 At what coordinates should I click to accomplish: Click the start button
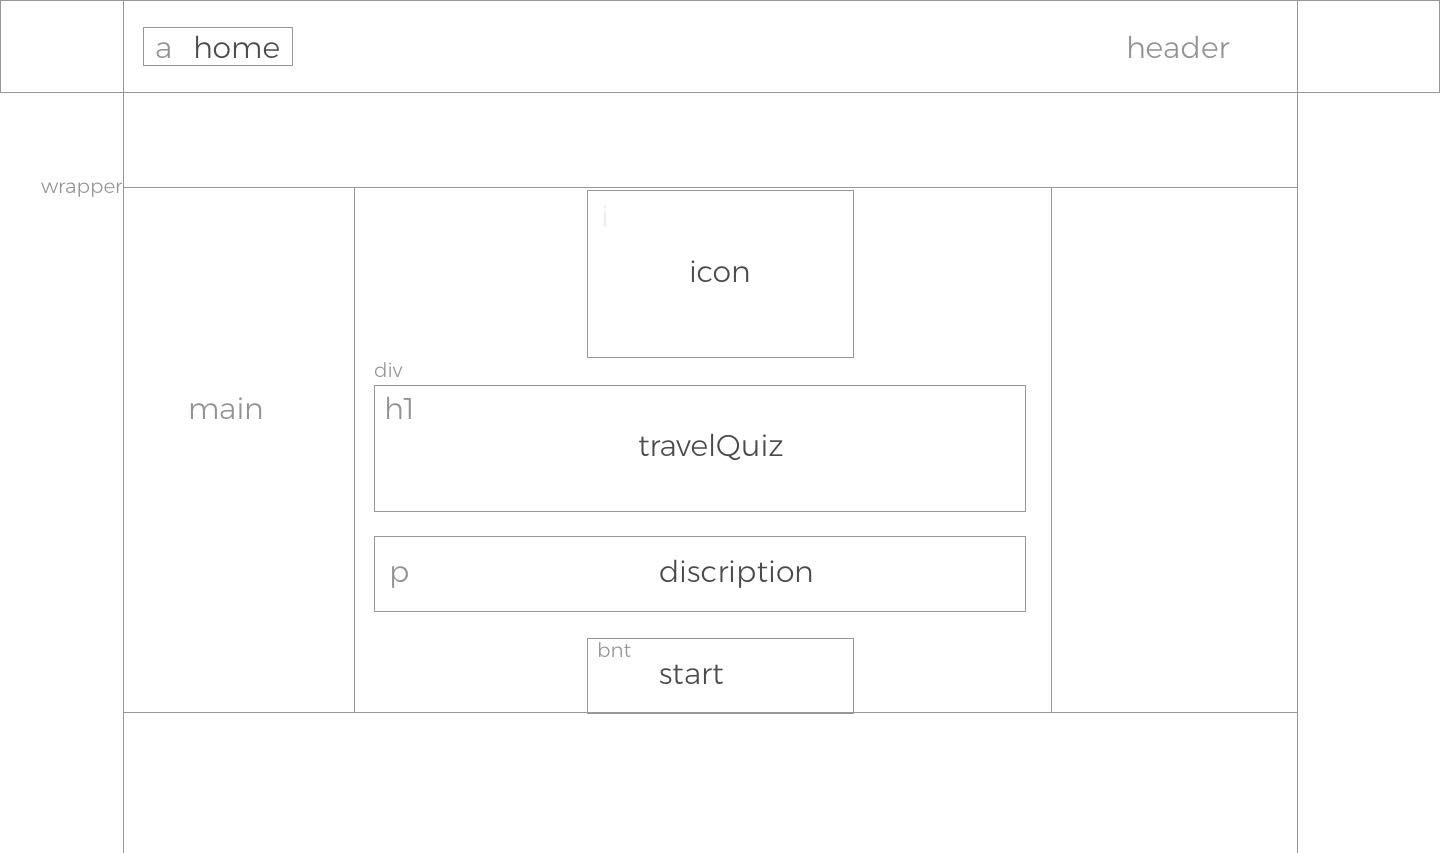coord(720,676)
